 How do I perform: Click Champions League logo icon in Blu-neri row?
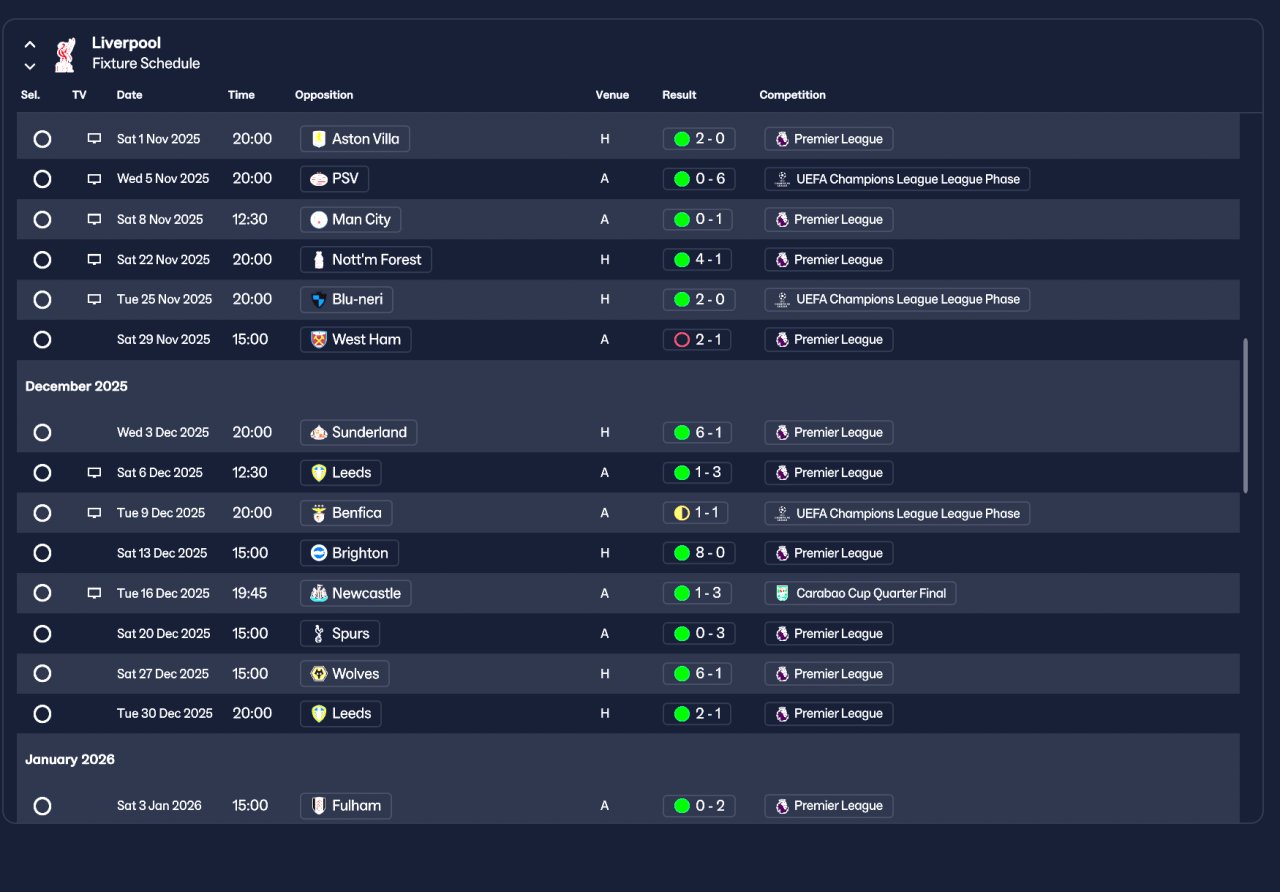point(782,299)
